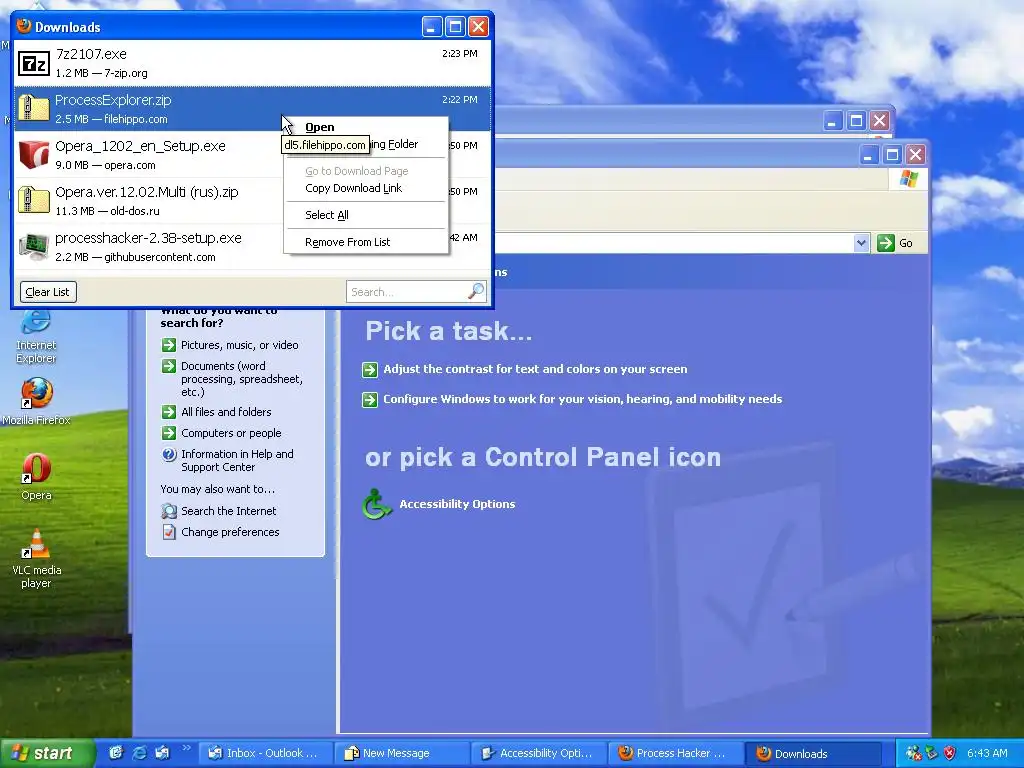Select Documents (word processing, spreadsheet, etc.) search option
Screen dimensions: 1024x768
(242, 379)
